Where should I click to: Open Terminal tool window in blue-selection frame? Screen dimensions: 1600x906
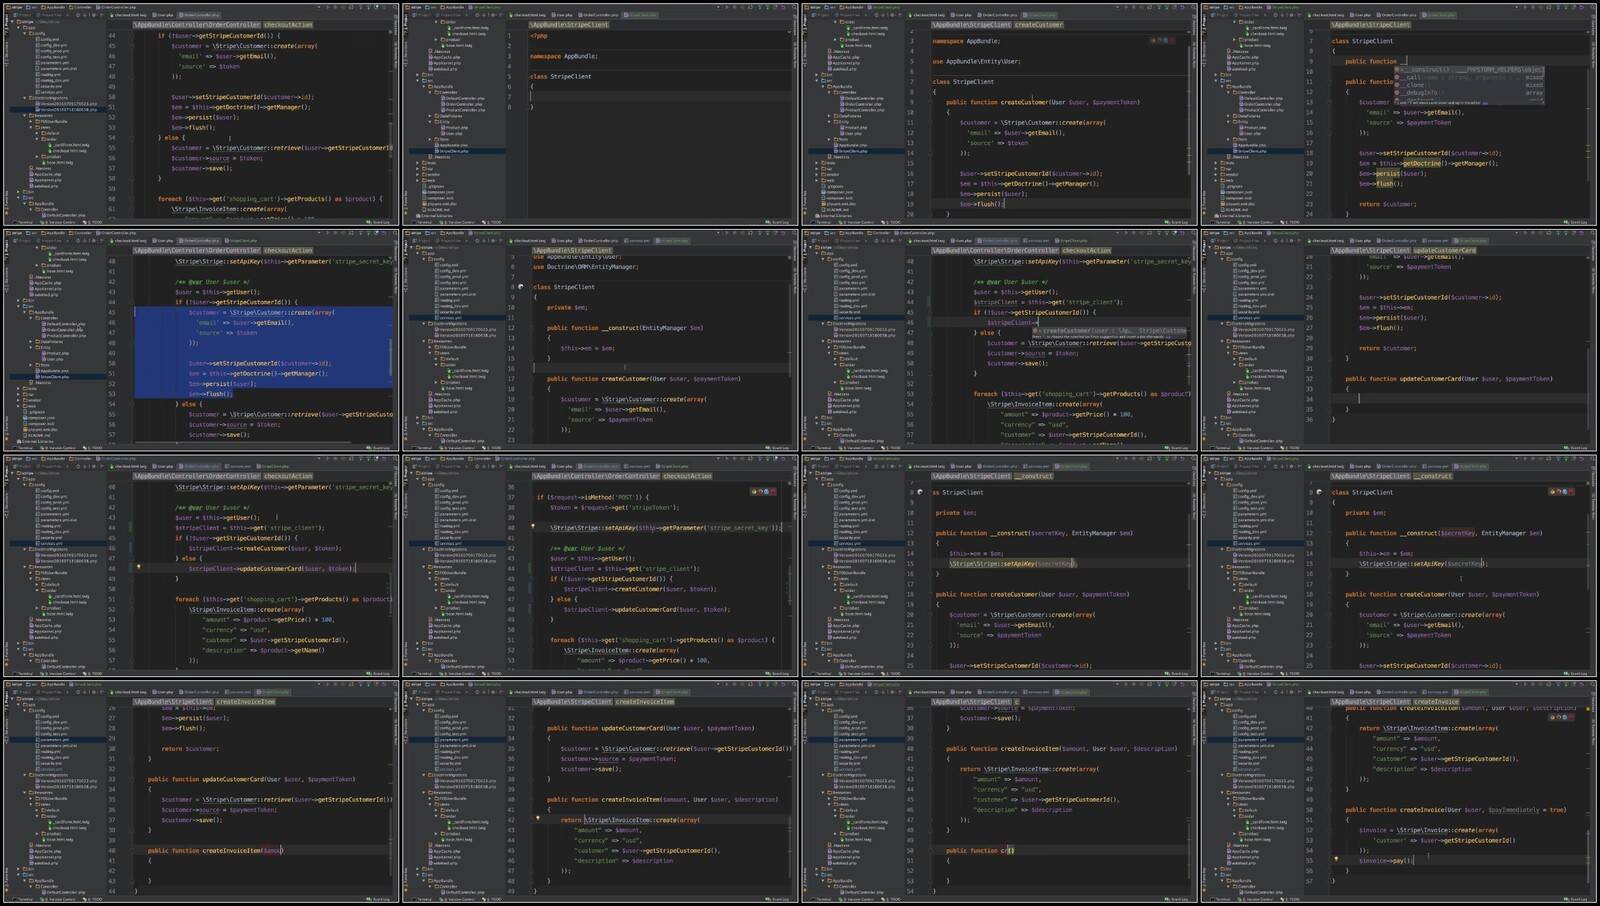19,448
